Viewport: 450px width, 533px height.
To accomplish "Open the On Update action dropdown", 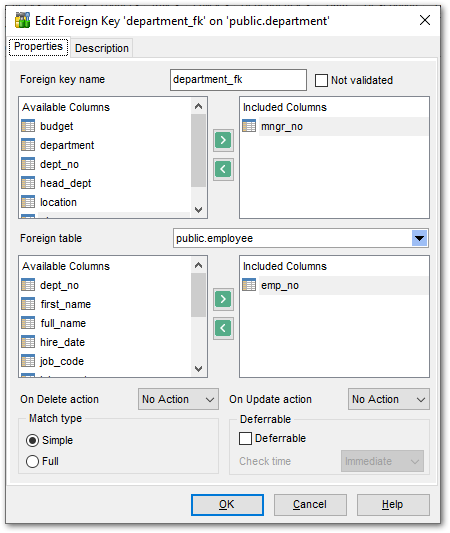I will 388,399.
